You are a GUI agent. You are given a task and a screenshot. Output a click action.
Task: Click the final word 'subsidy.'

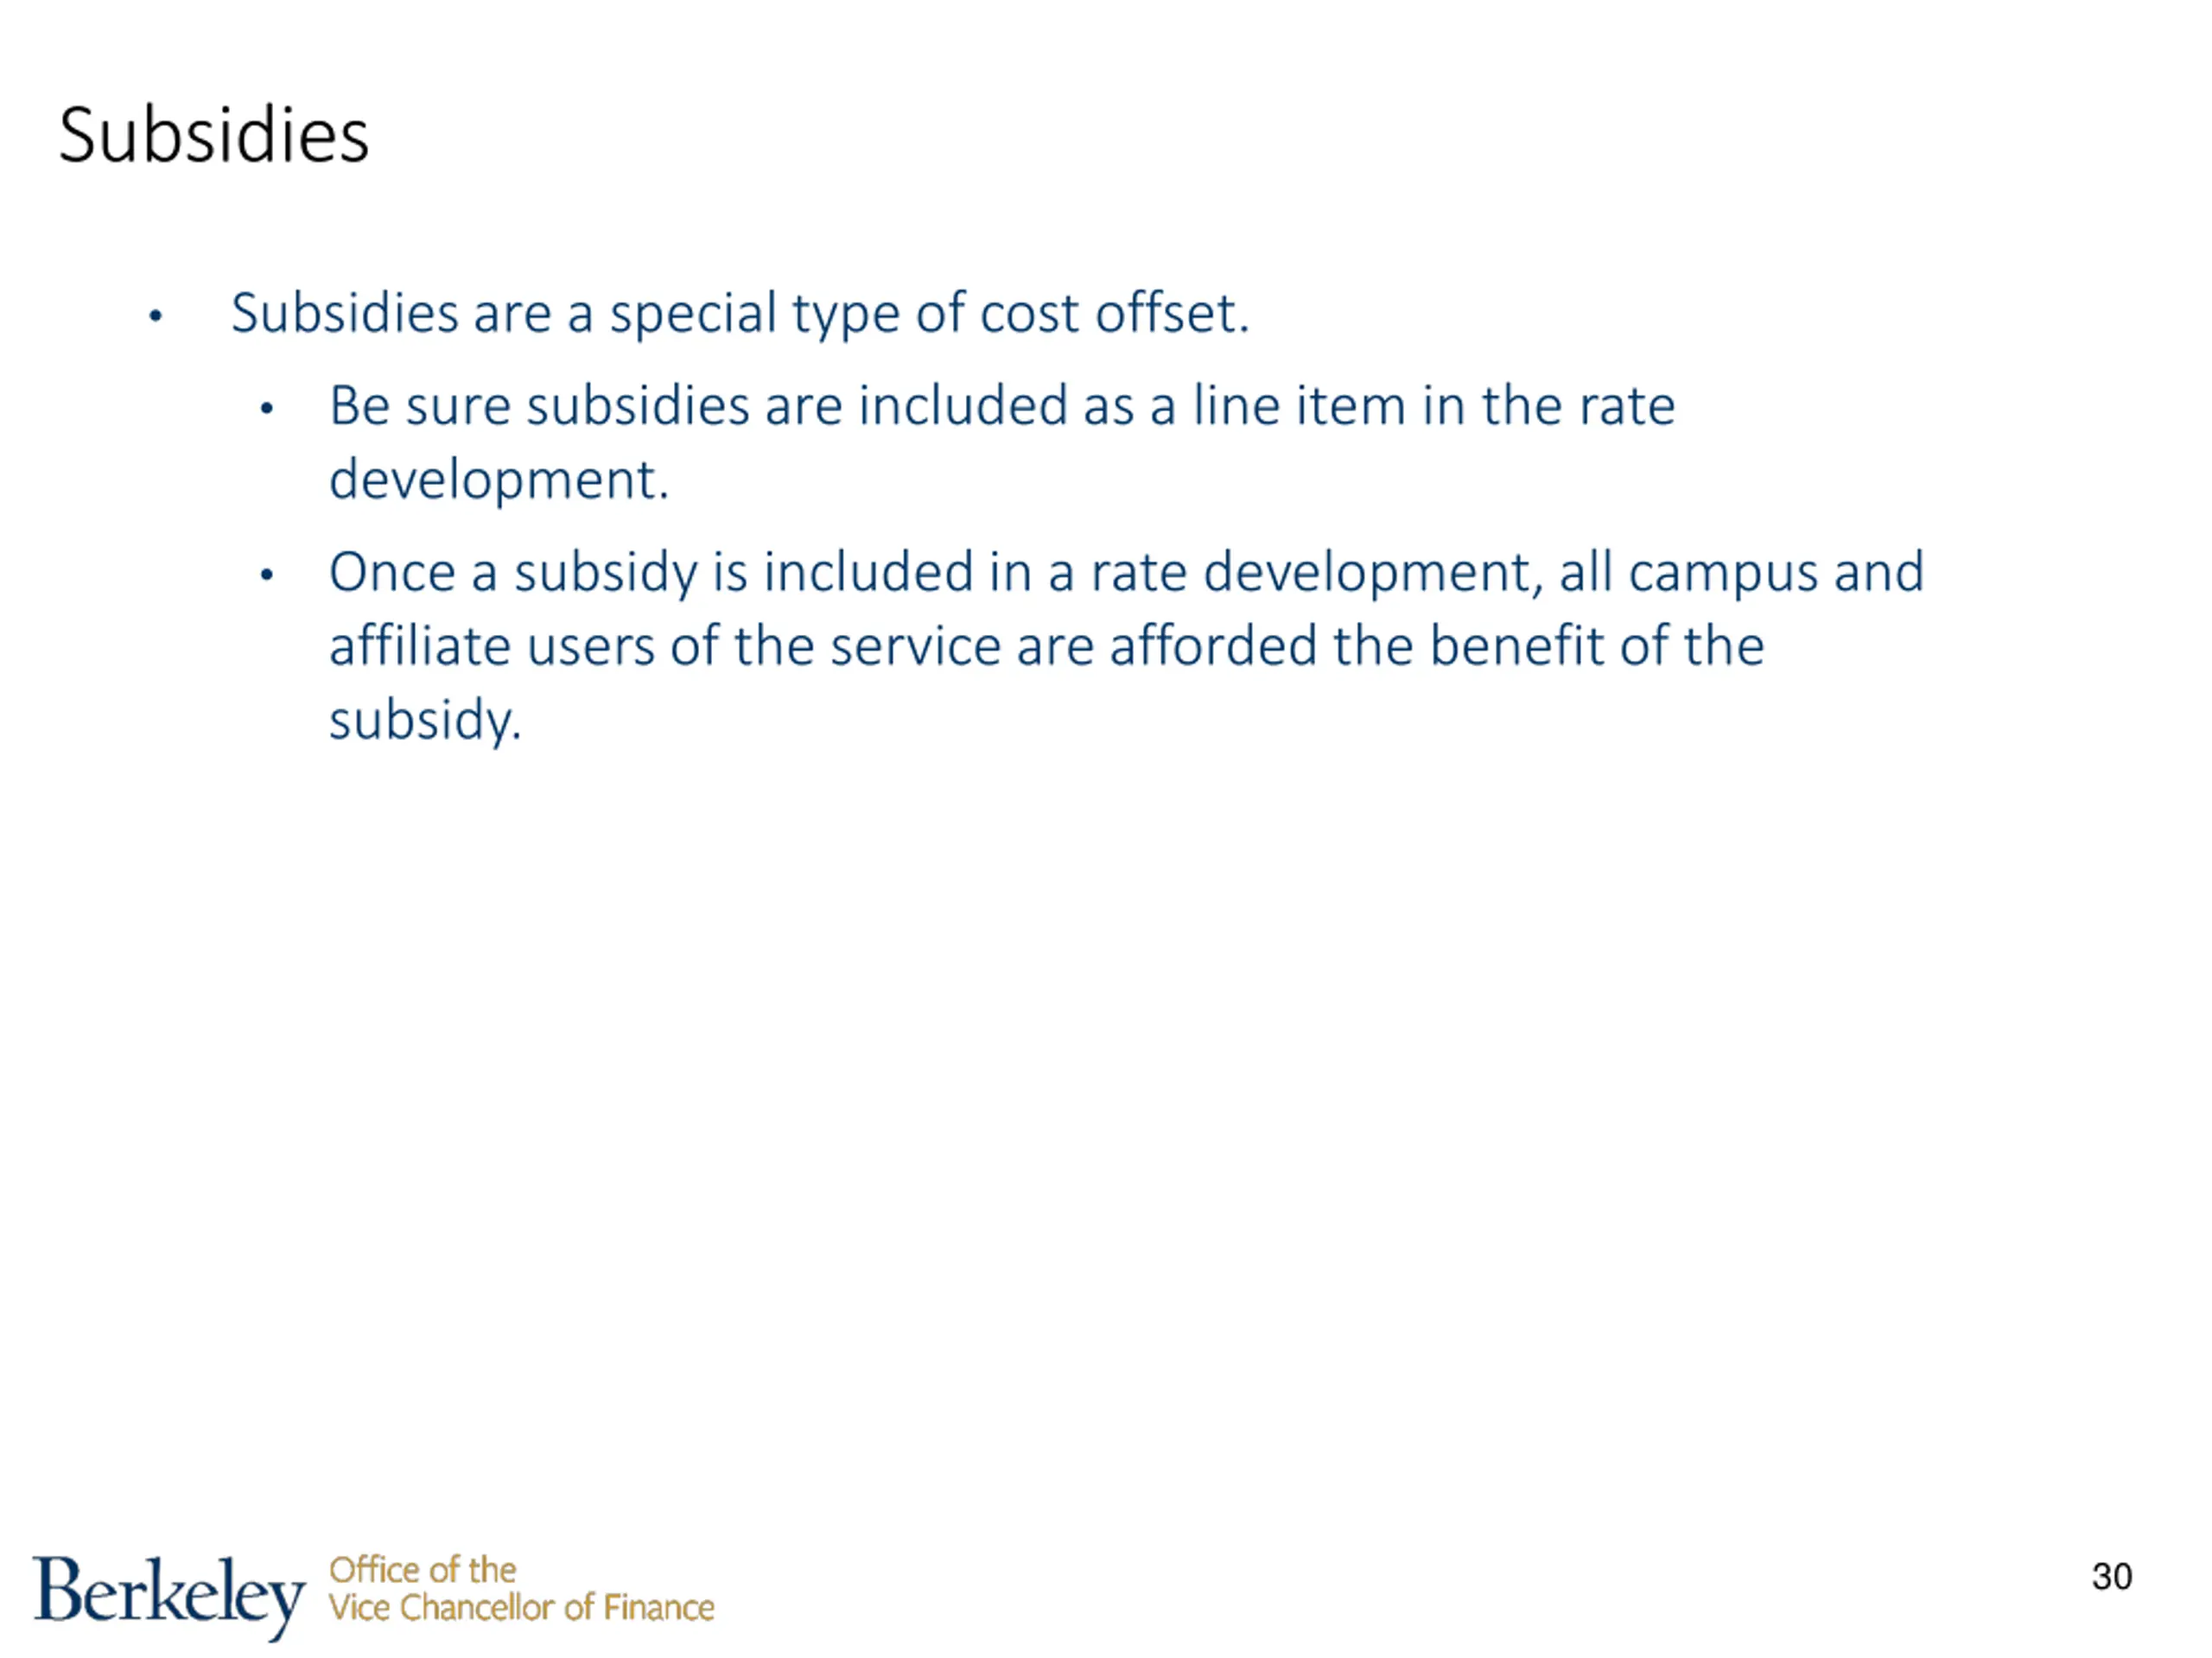point(426,720)
